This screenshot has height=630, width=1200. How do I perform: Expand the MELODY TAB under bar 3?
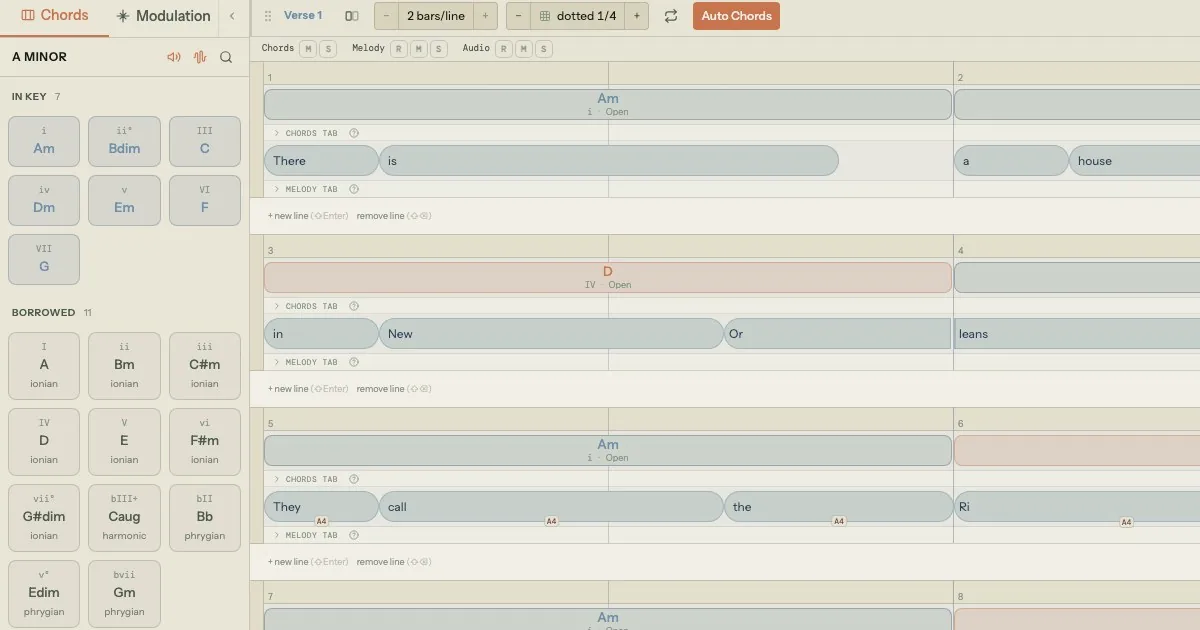coord(306,362)
